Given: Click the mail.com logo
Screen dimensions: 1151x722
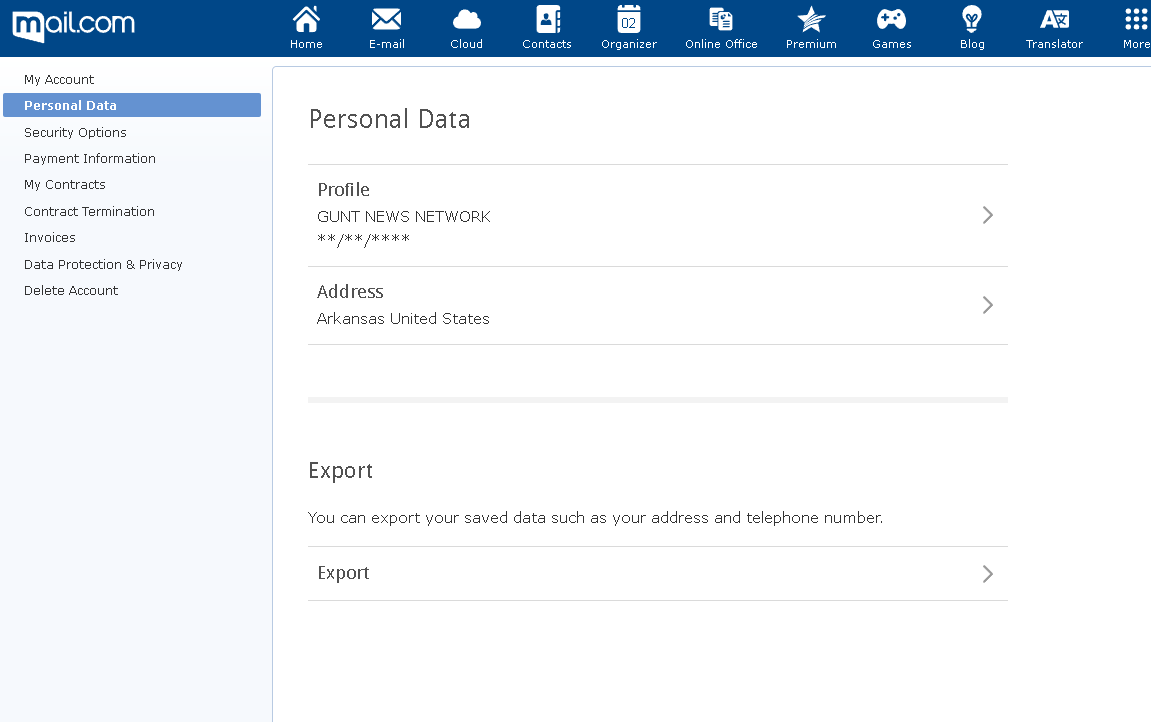Looking at the screenshot, I should [73, 26].
